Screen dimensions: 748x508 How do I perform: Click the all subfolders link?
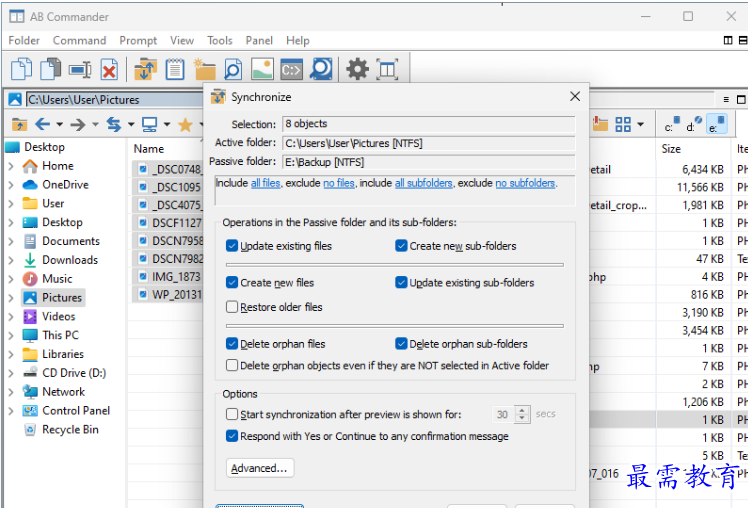point(424,183)
